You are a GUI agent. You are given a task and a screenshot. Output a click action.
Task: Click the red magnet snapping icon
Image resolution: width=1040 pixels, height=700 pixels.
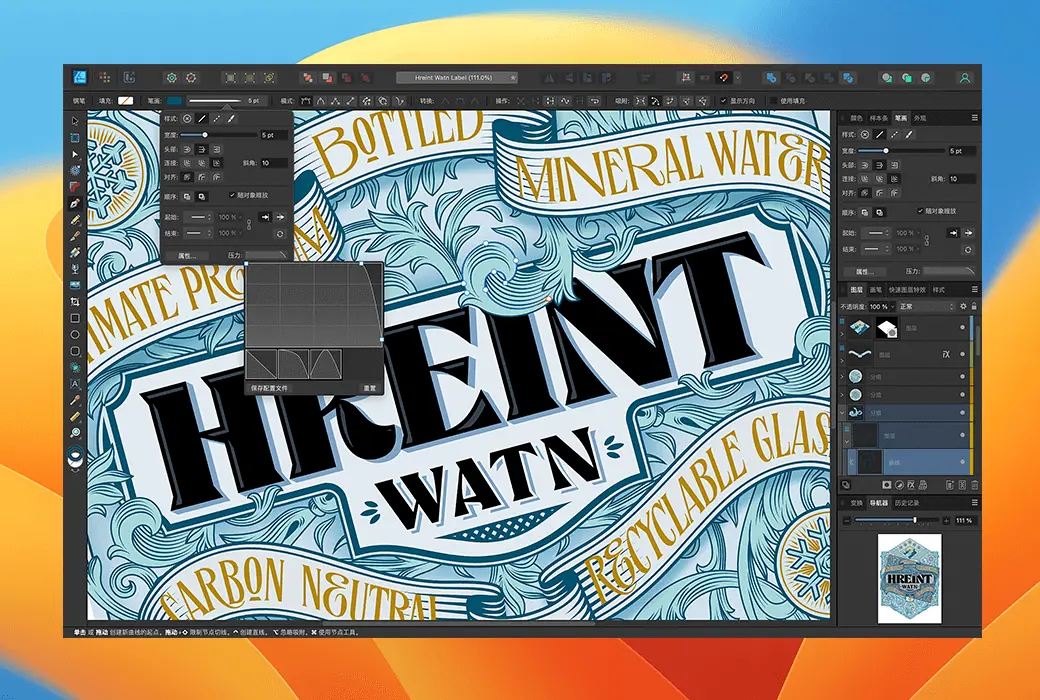pyautogui.click(x=724, y=78)
